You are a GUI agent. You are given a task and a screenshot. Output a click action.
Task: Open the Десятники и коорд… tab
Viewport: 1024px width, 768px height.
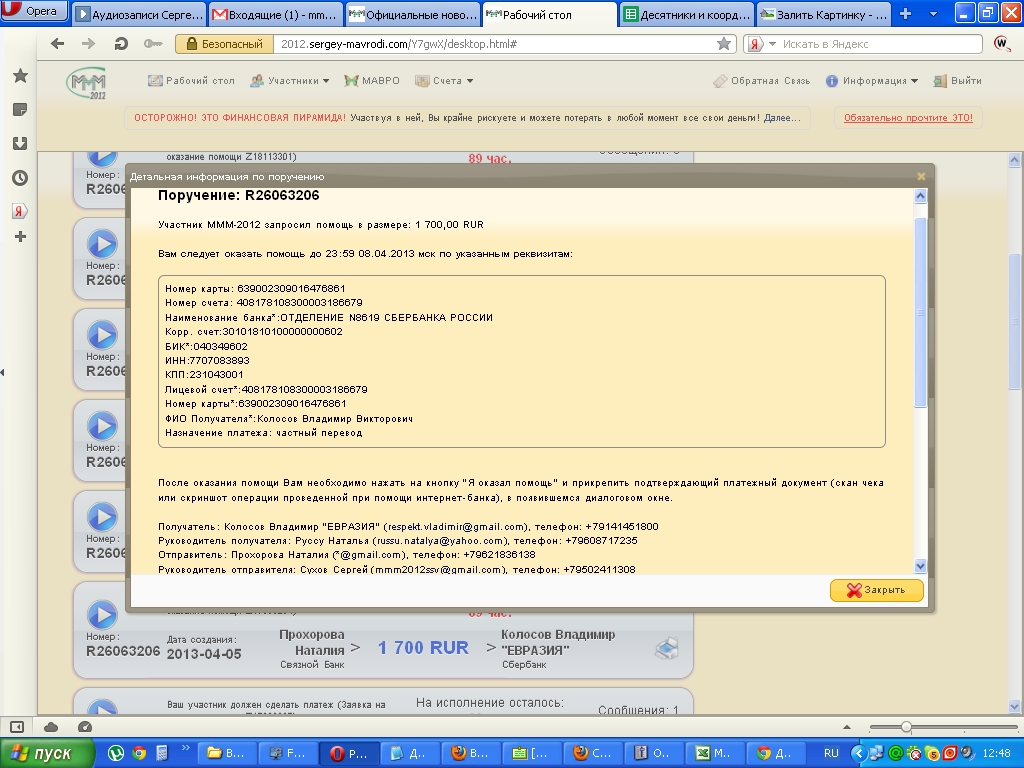click(686, 14)
